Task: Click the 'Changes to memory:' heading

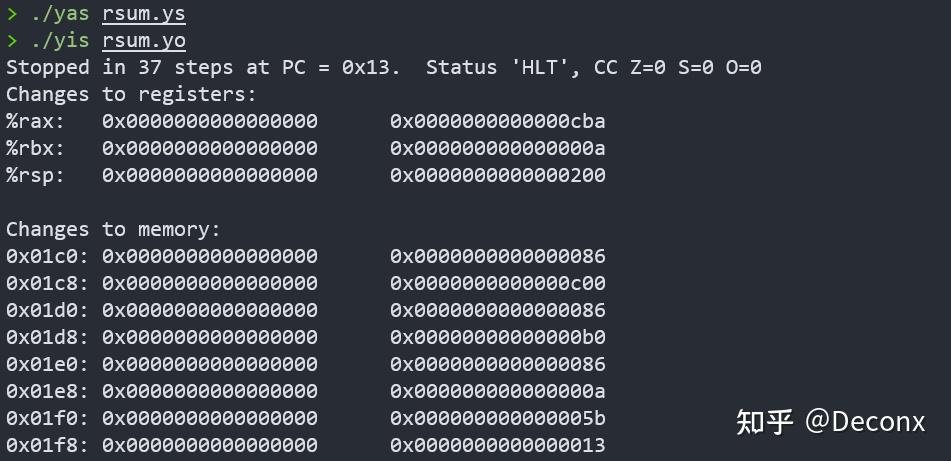Action: (x=113, y=229)
